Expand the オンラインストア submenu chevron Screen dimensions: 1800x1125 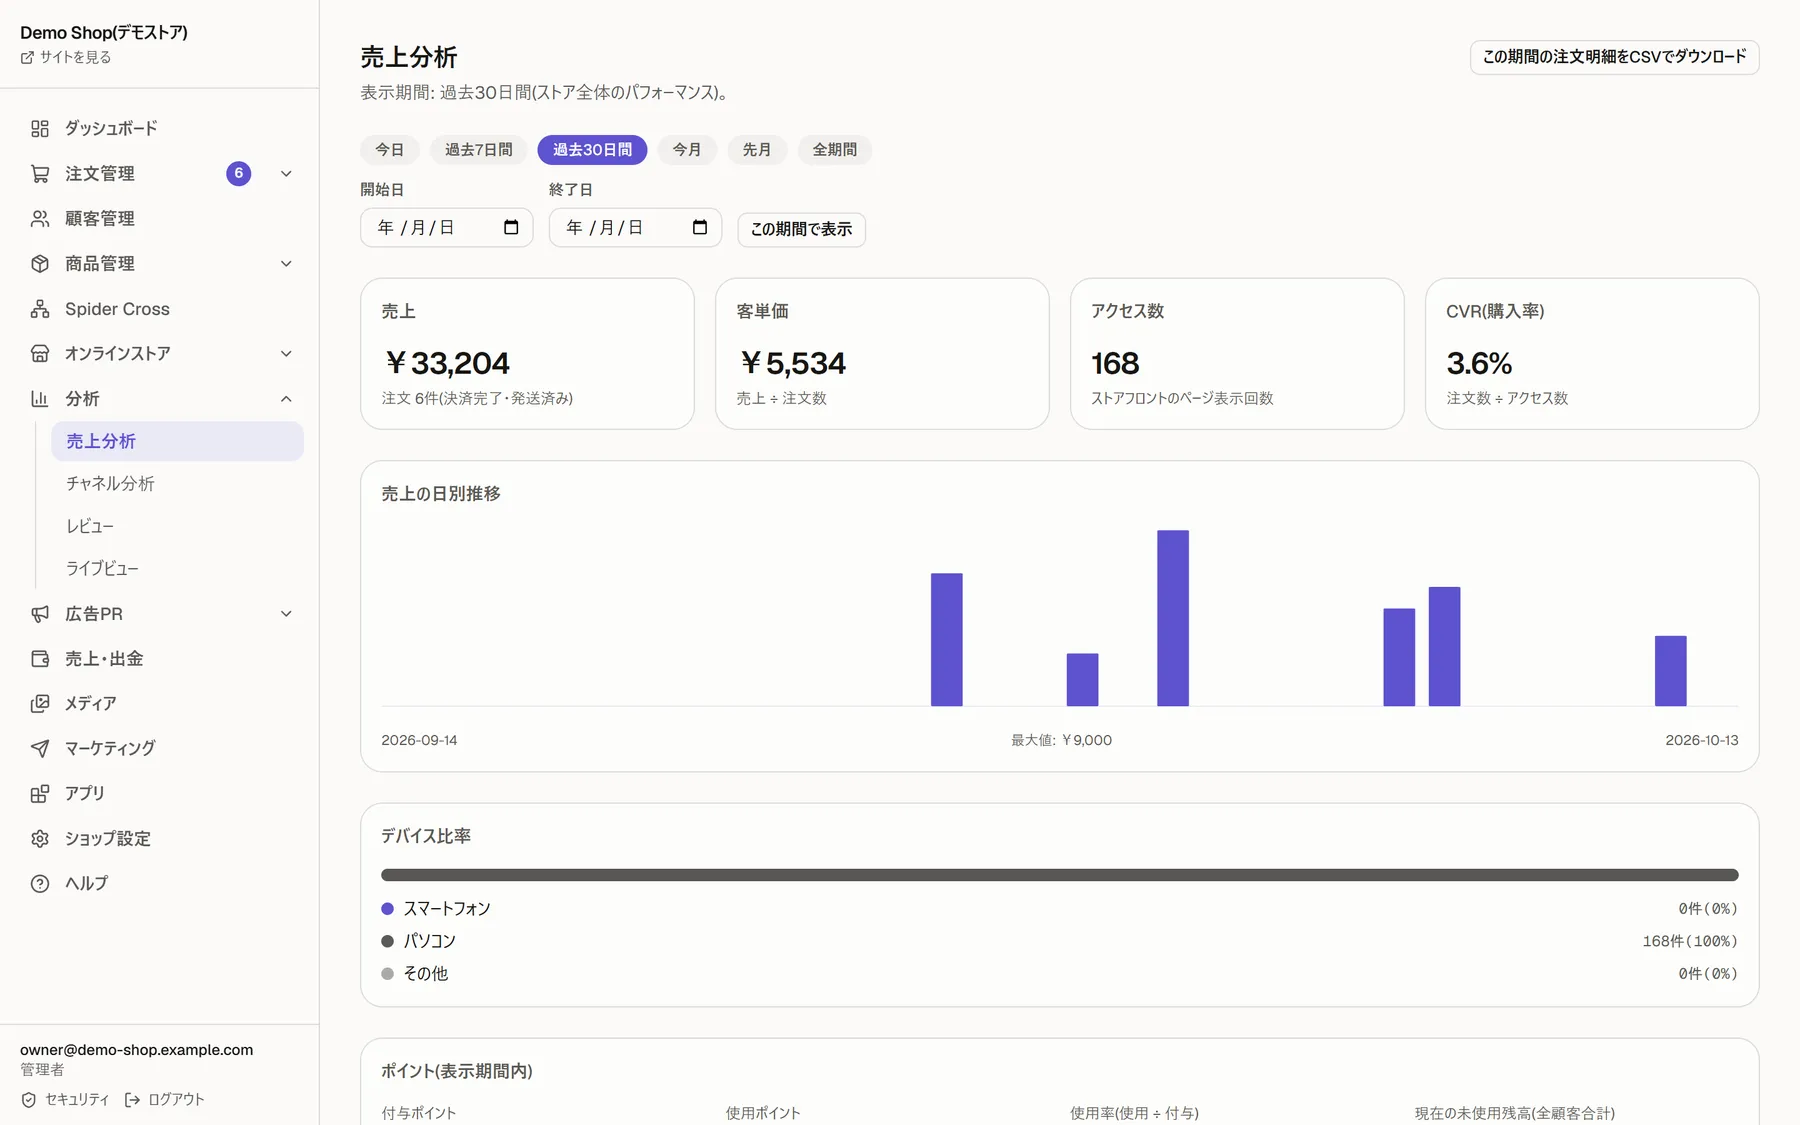point(286,354)
